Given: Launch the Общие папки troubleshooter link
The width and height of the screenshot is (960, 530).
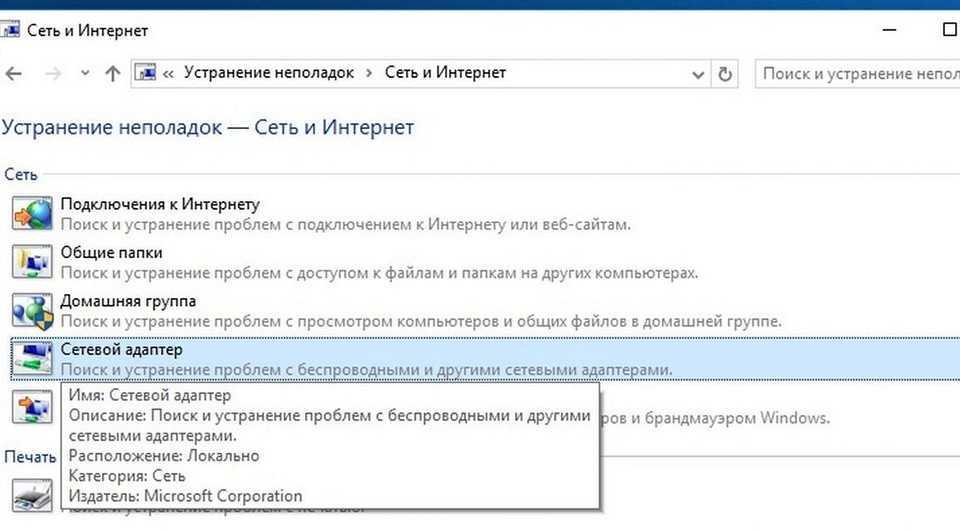Looking at the screenshot, I should click(112, 252).
